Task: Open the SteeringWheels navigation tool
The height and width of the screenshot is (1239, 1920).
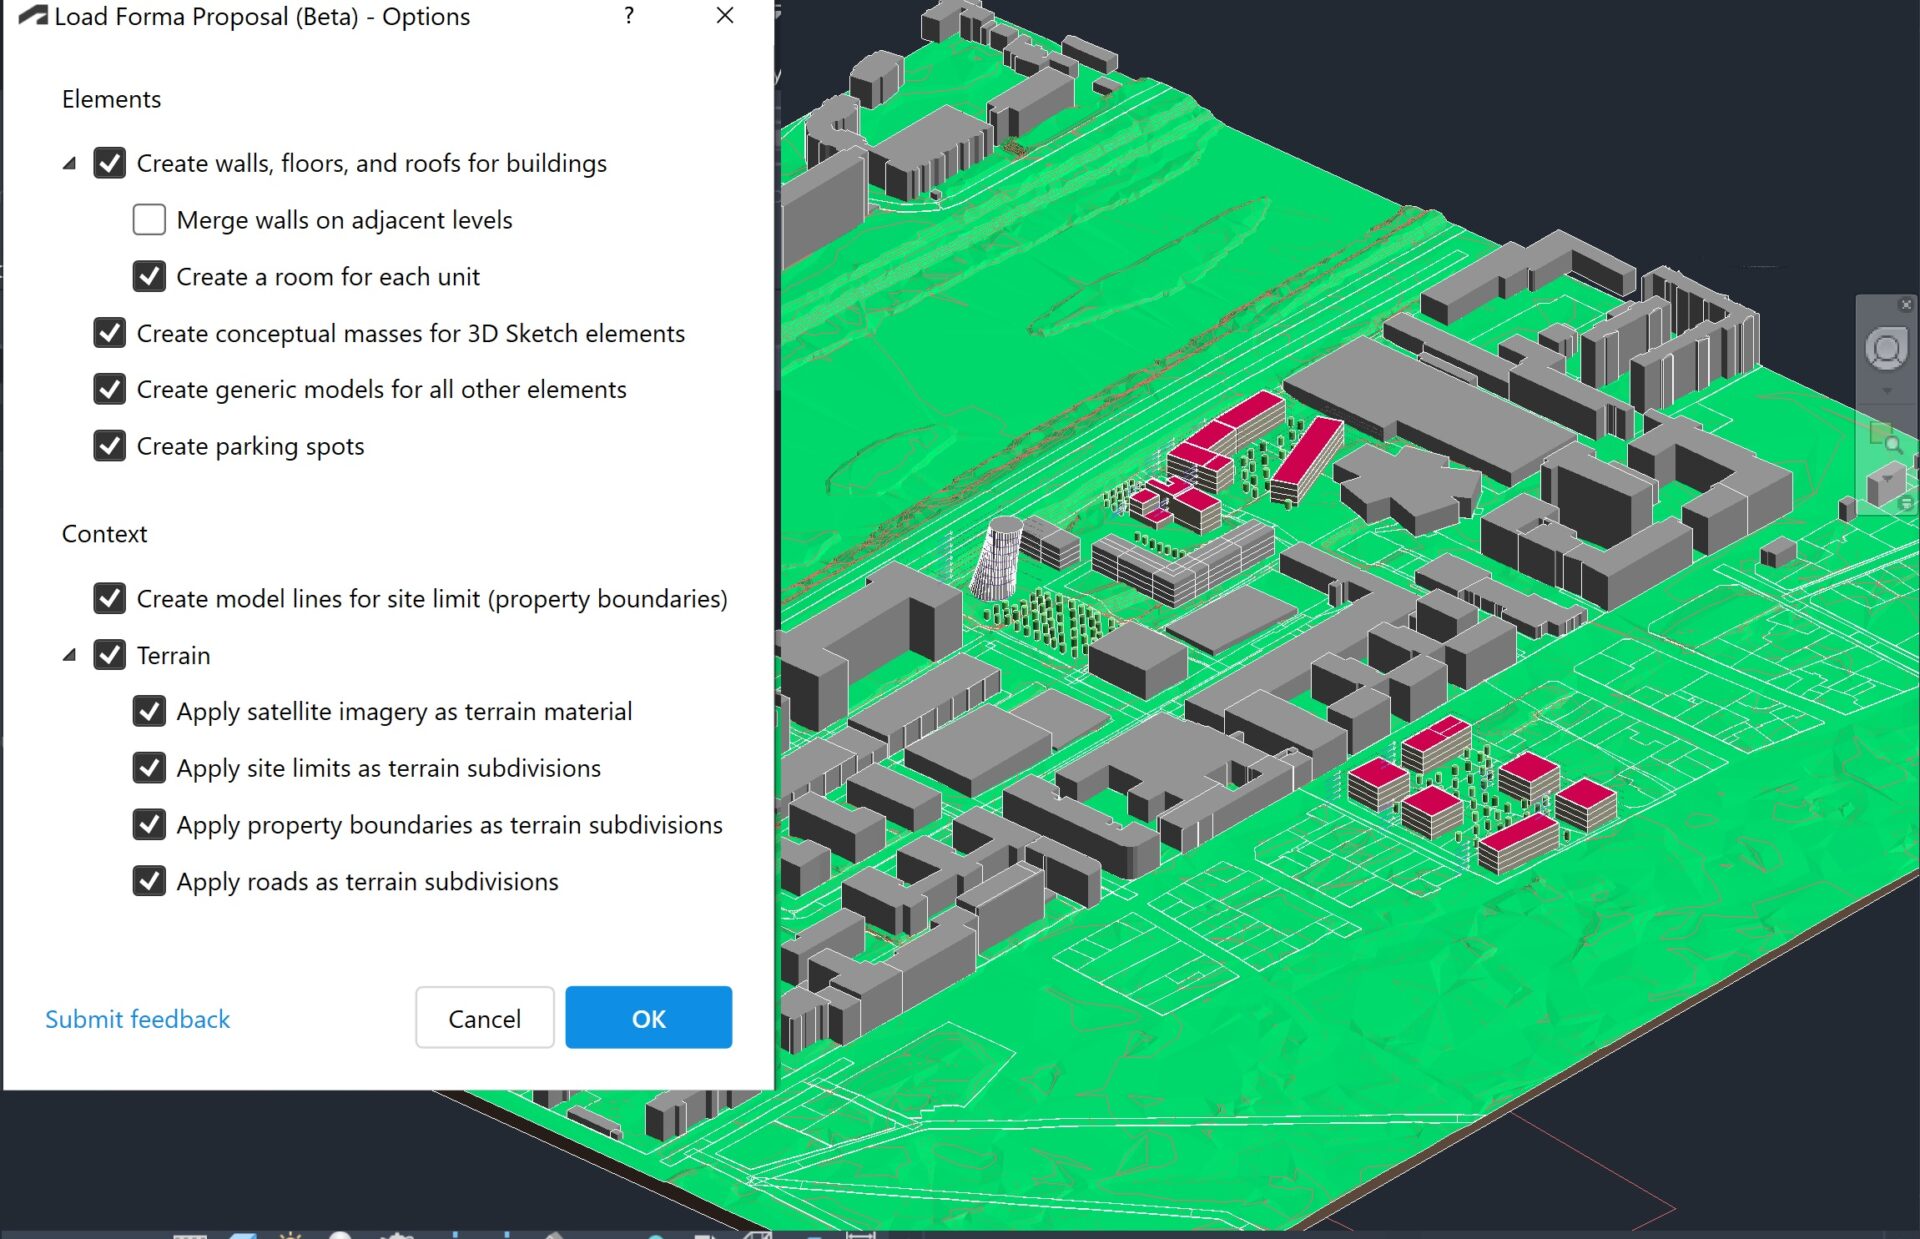Action: tap(1886, 348)
